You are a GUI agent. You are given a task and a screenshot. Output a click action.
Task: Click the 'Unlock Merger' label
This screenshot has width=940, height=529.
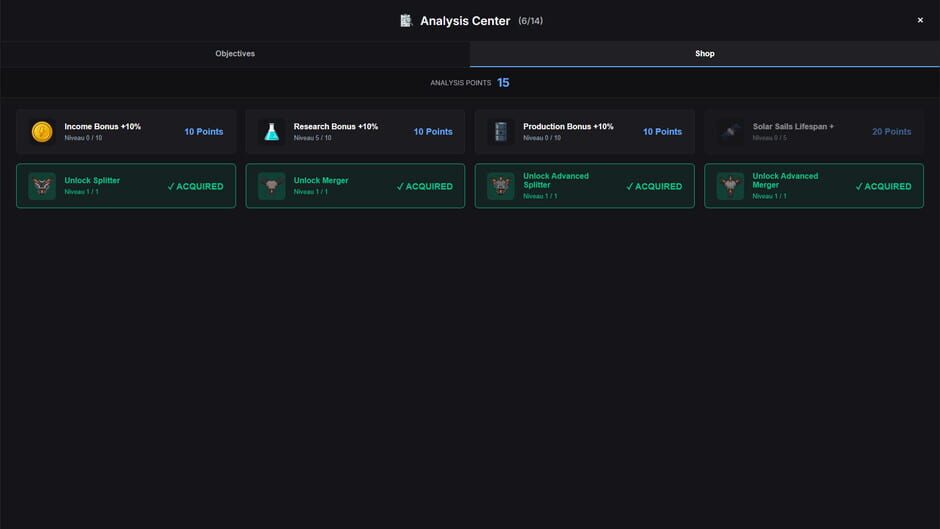click(321, 181)
